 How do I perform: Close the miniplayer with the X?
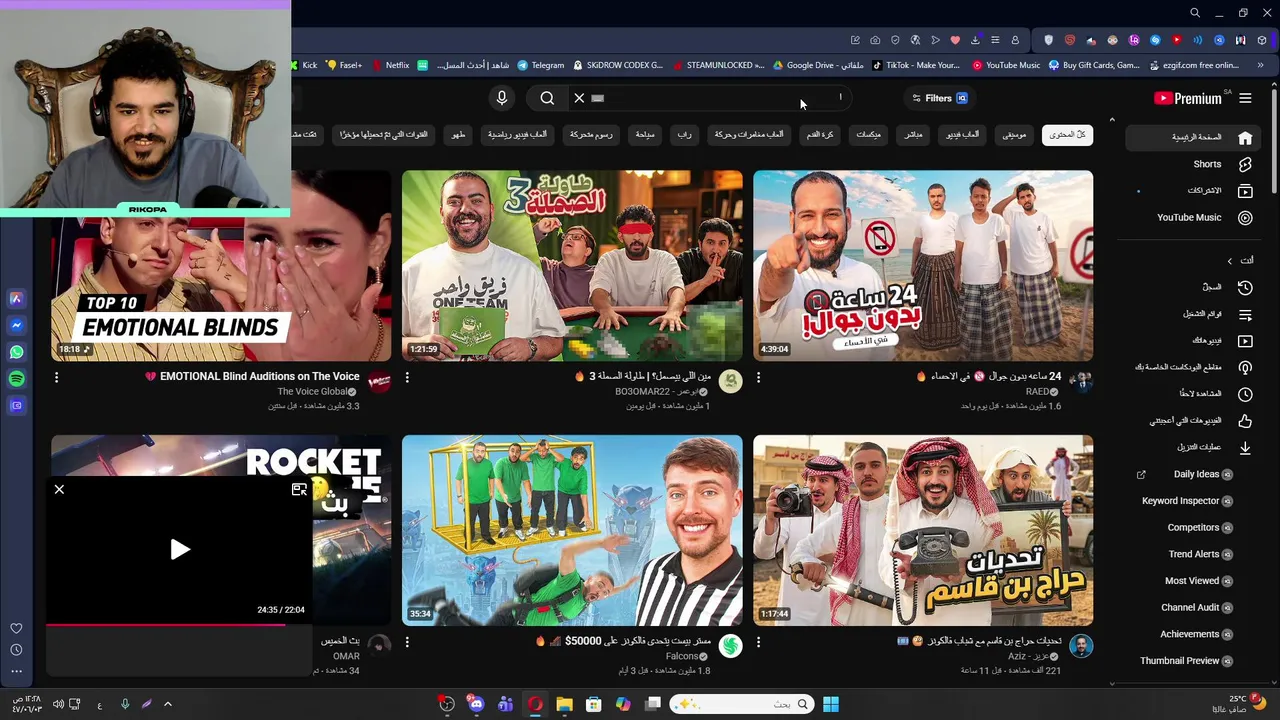click(59, 489)
